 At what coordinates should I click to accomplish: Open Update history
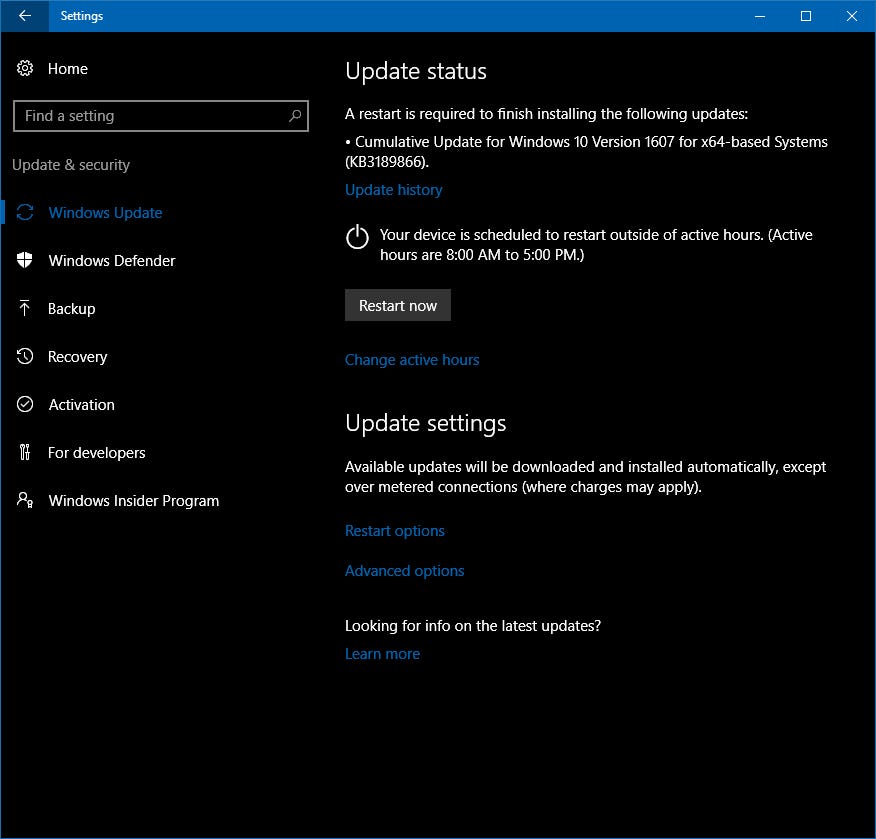point(393,189)
